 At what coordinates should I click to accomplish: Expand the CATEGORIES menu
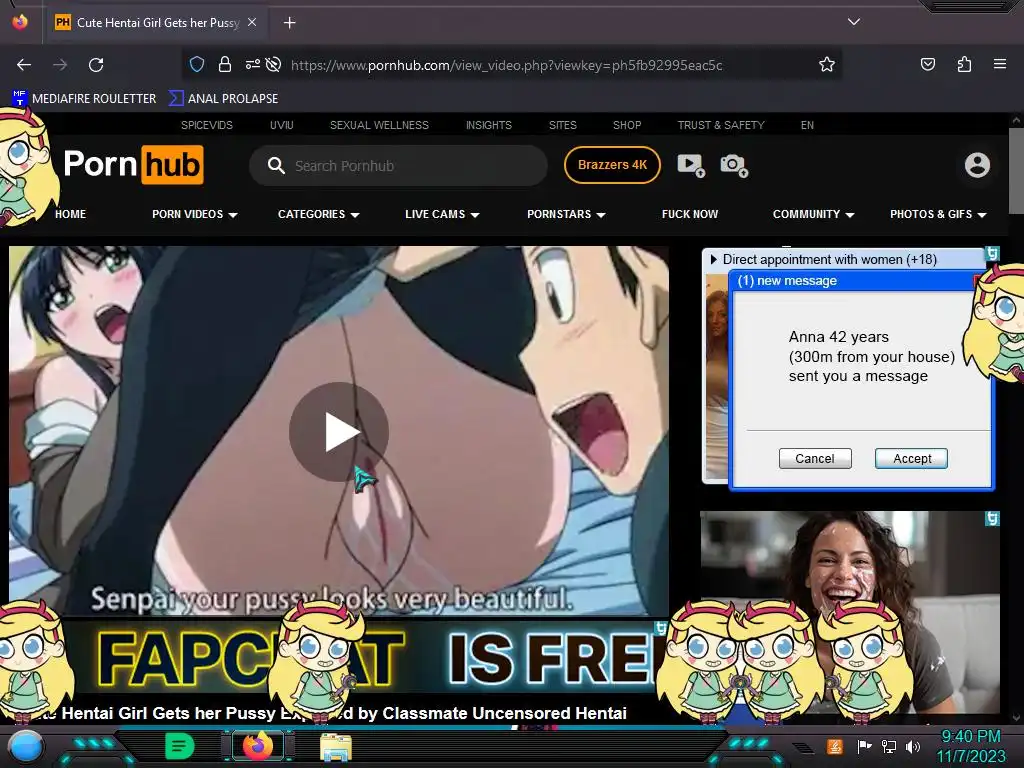319,214
